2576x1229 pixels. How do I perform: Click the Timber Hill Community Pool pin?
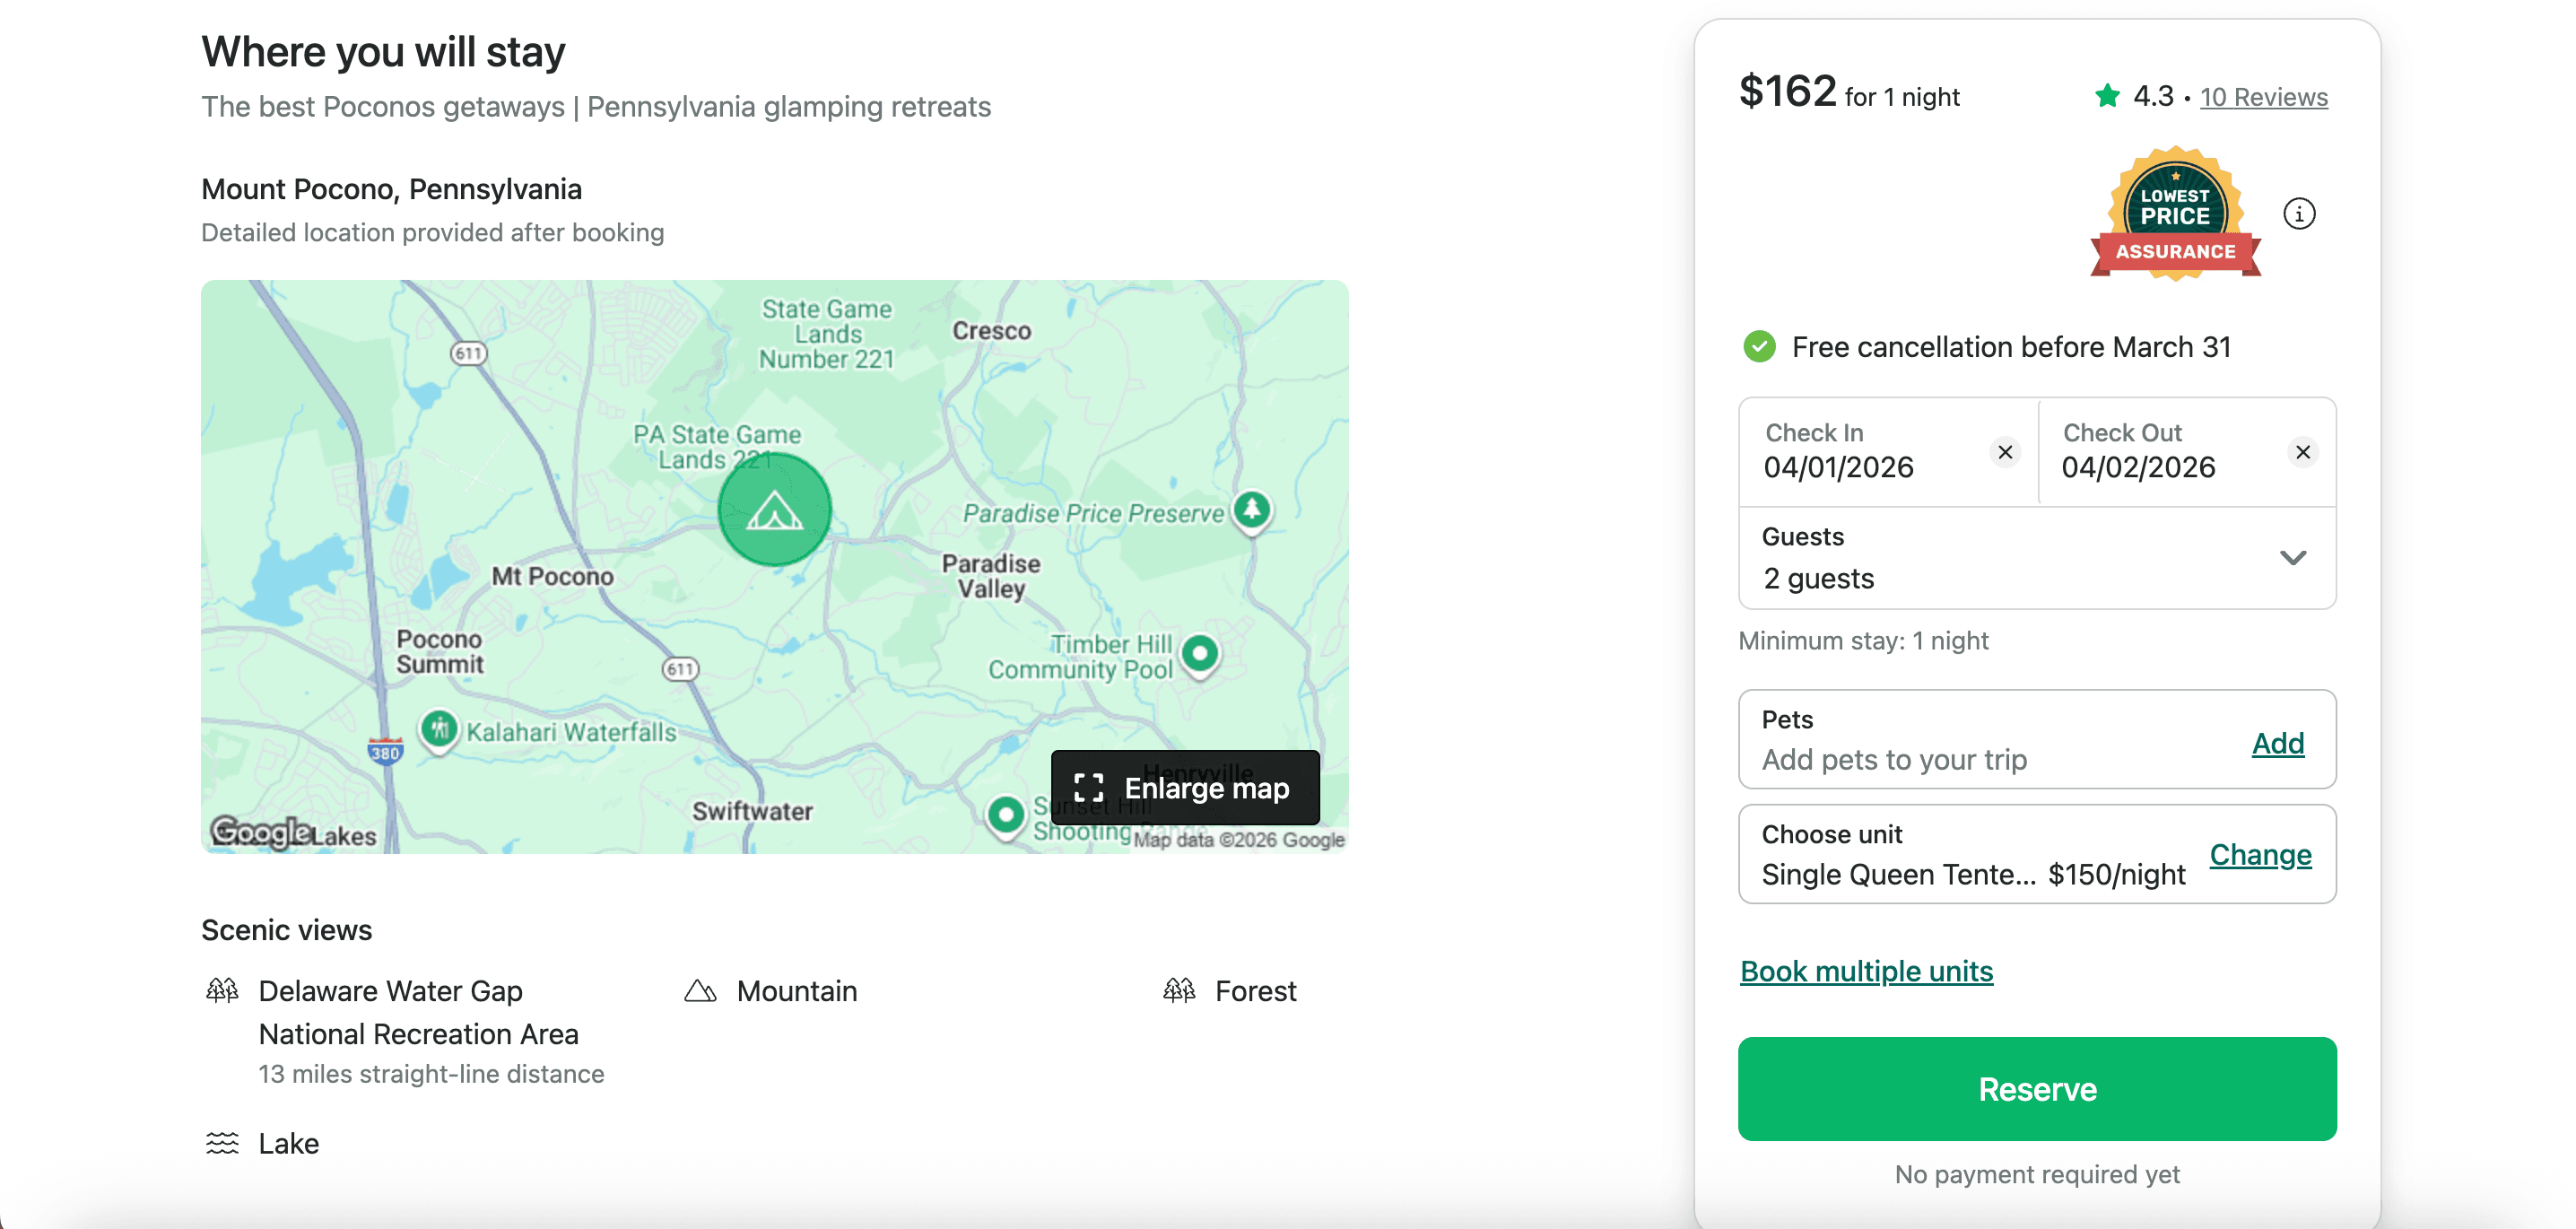(x=1199, y=654)
